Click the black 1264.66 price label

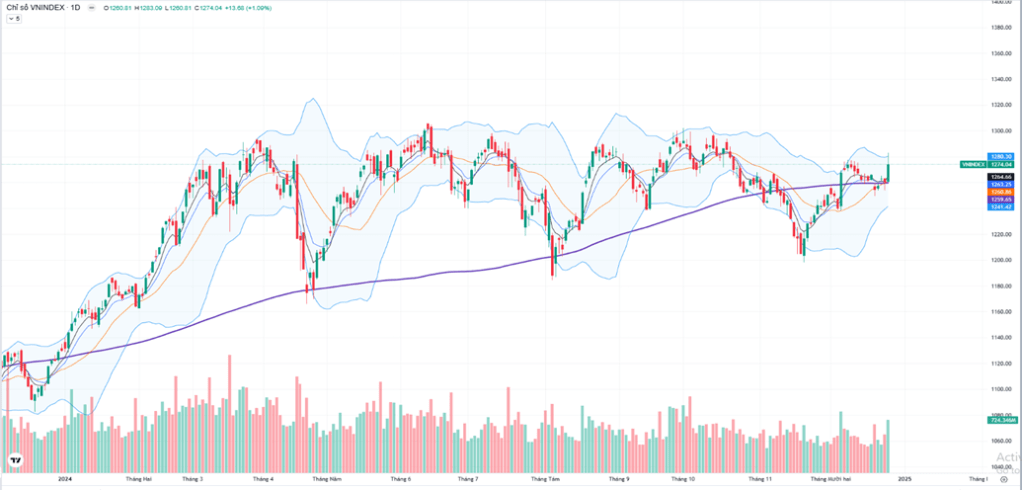1002,177
